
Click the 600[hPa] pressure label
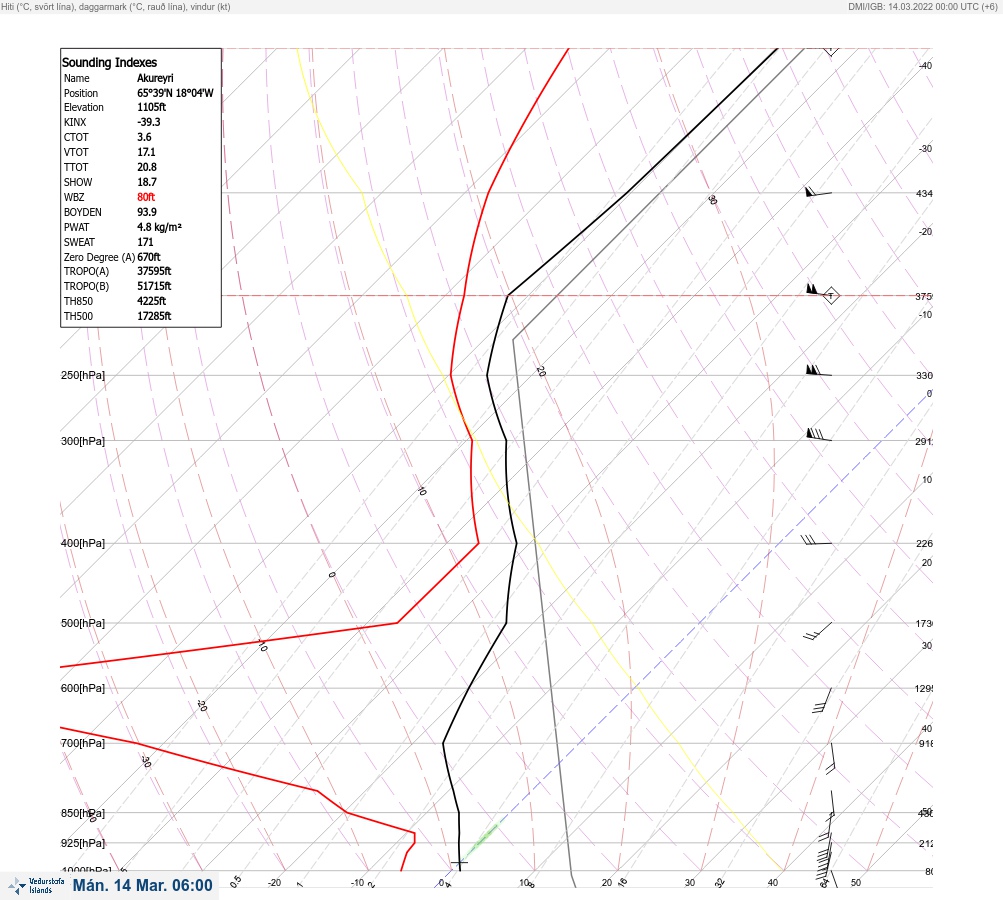coord(83,688)
